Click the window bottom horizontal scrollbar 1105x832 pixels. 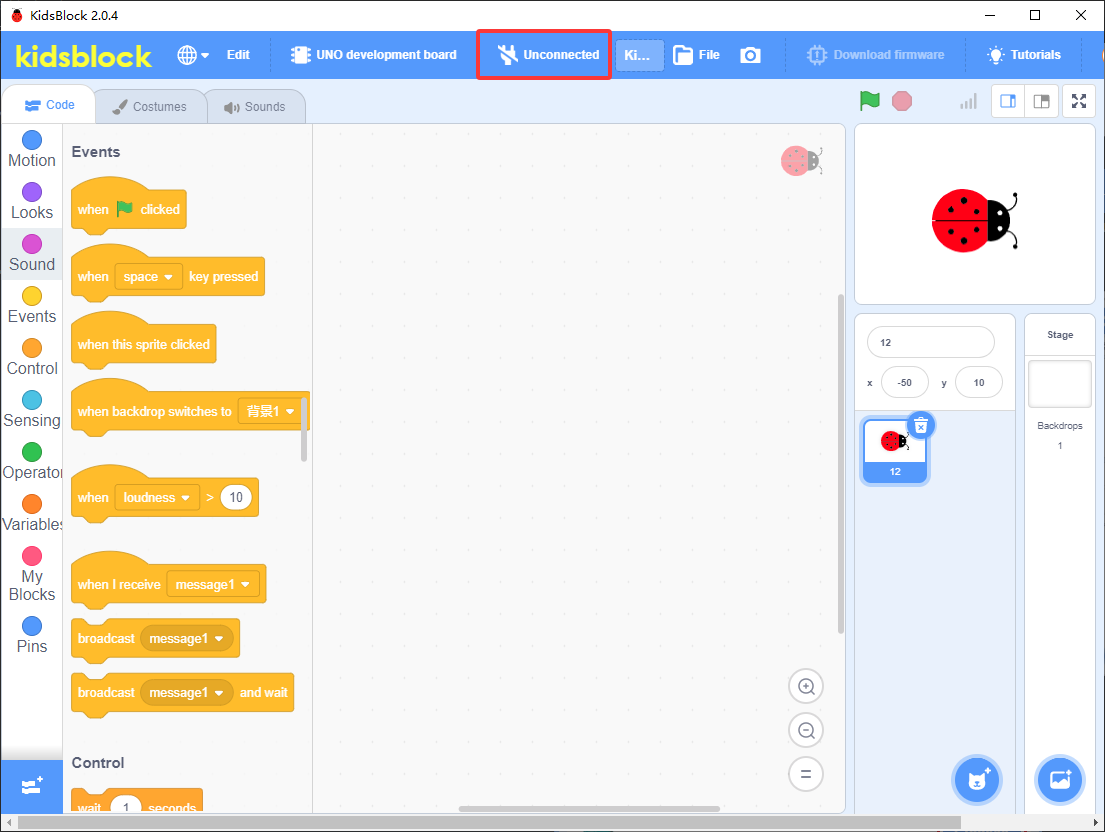490,823
